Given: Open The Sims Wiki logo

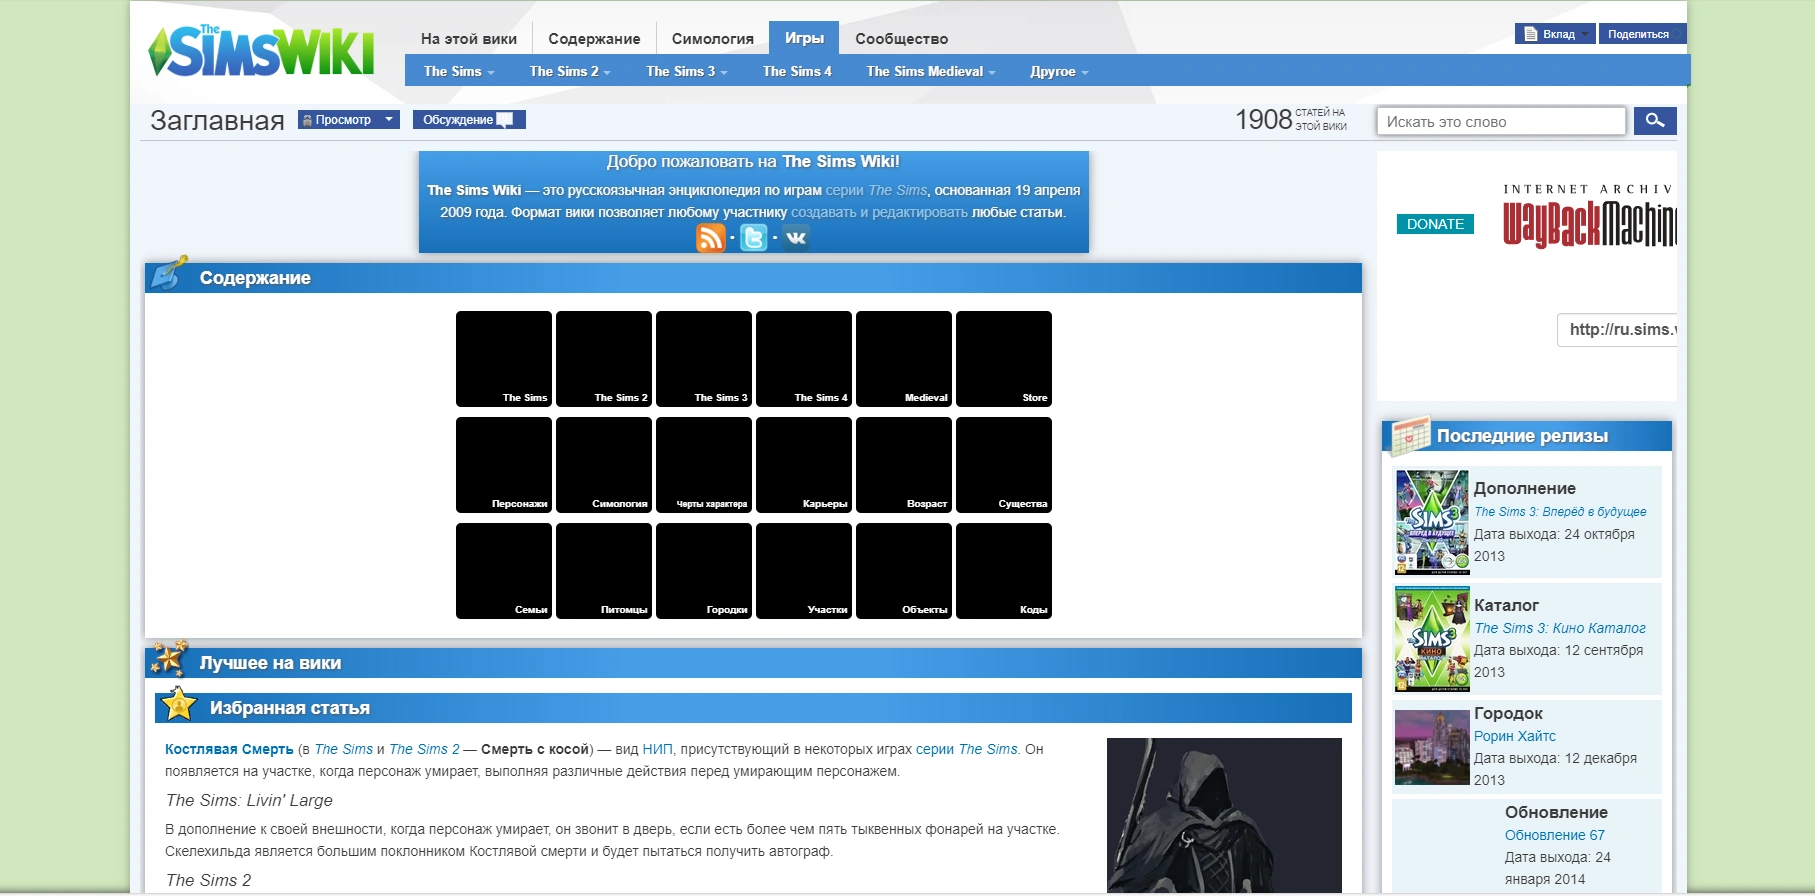Looking at the screenshot, I should coord(261,51).
